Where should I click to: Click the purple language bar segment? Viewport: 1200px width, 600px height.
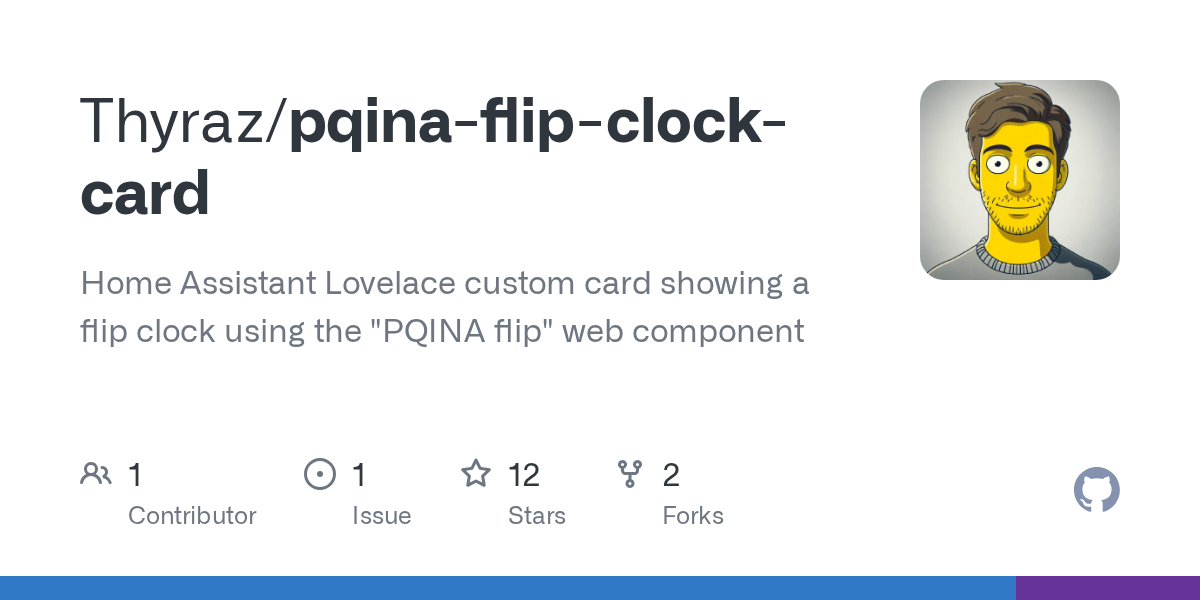click(x=1107, y=588)
